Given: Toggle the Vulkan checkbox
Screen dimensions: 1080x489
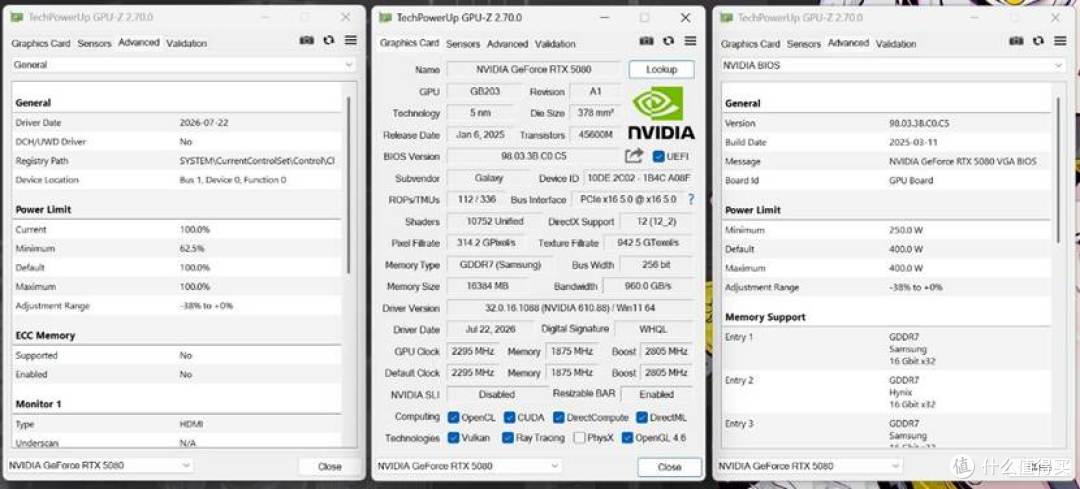Looking at the screenshot, I should pyautogui.click(x=453, y=437).
